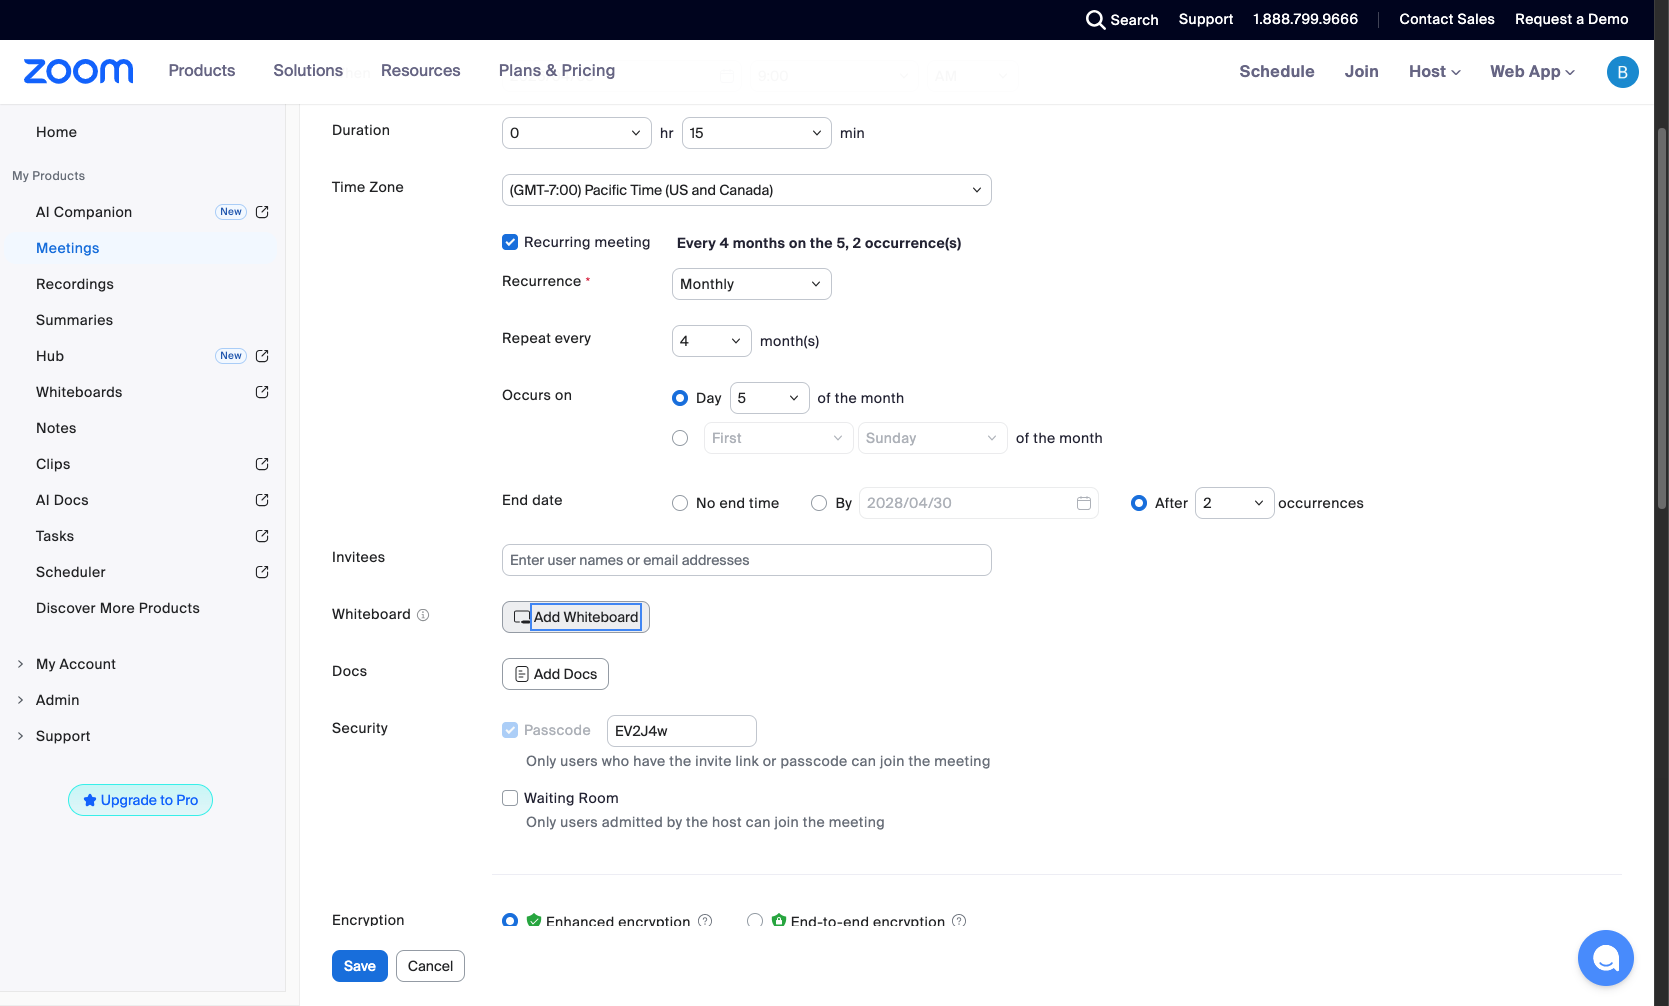
Task: Click the Cancel button
Action: pyautogui.click(x=430, y=966)
